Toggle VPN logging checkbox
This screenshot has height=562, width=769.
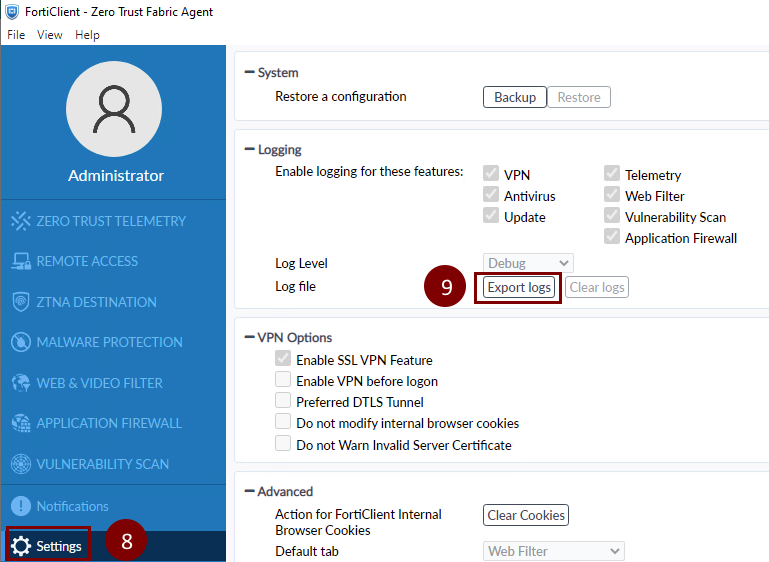click(491, 173)
